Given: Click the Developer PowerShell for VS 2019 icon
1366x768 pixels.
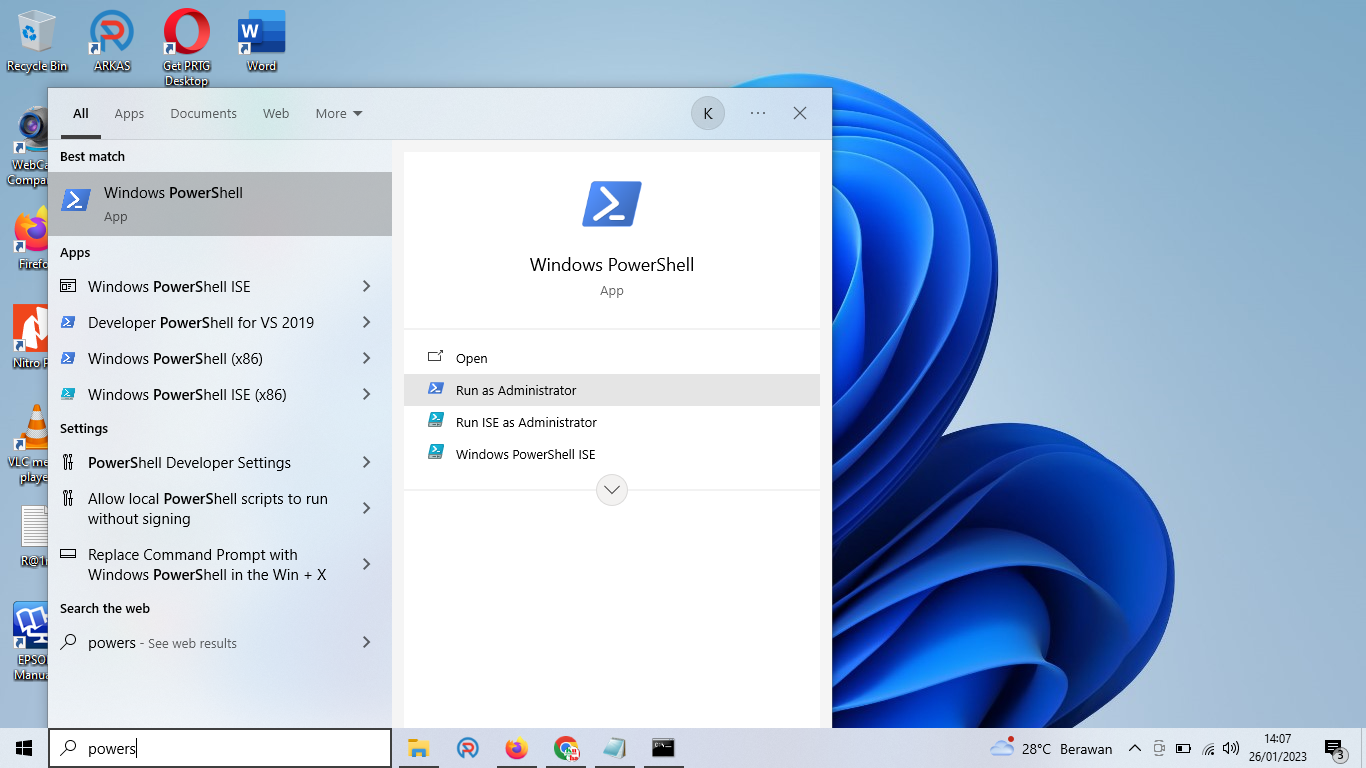Looking at the screenshot, I should coord(68,322).
